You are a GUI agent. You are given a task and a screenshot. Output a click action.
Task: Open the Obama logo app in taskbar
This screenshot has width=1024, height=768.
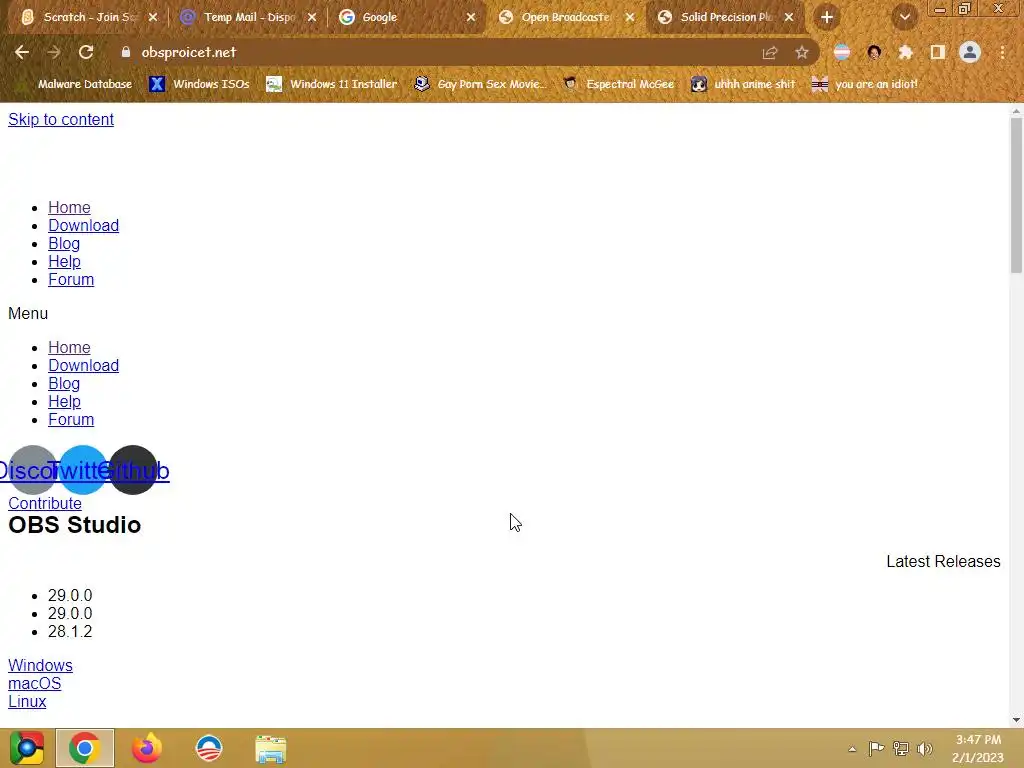[209, 748]
